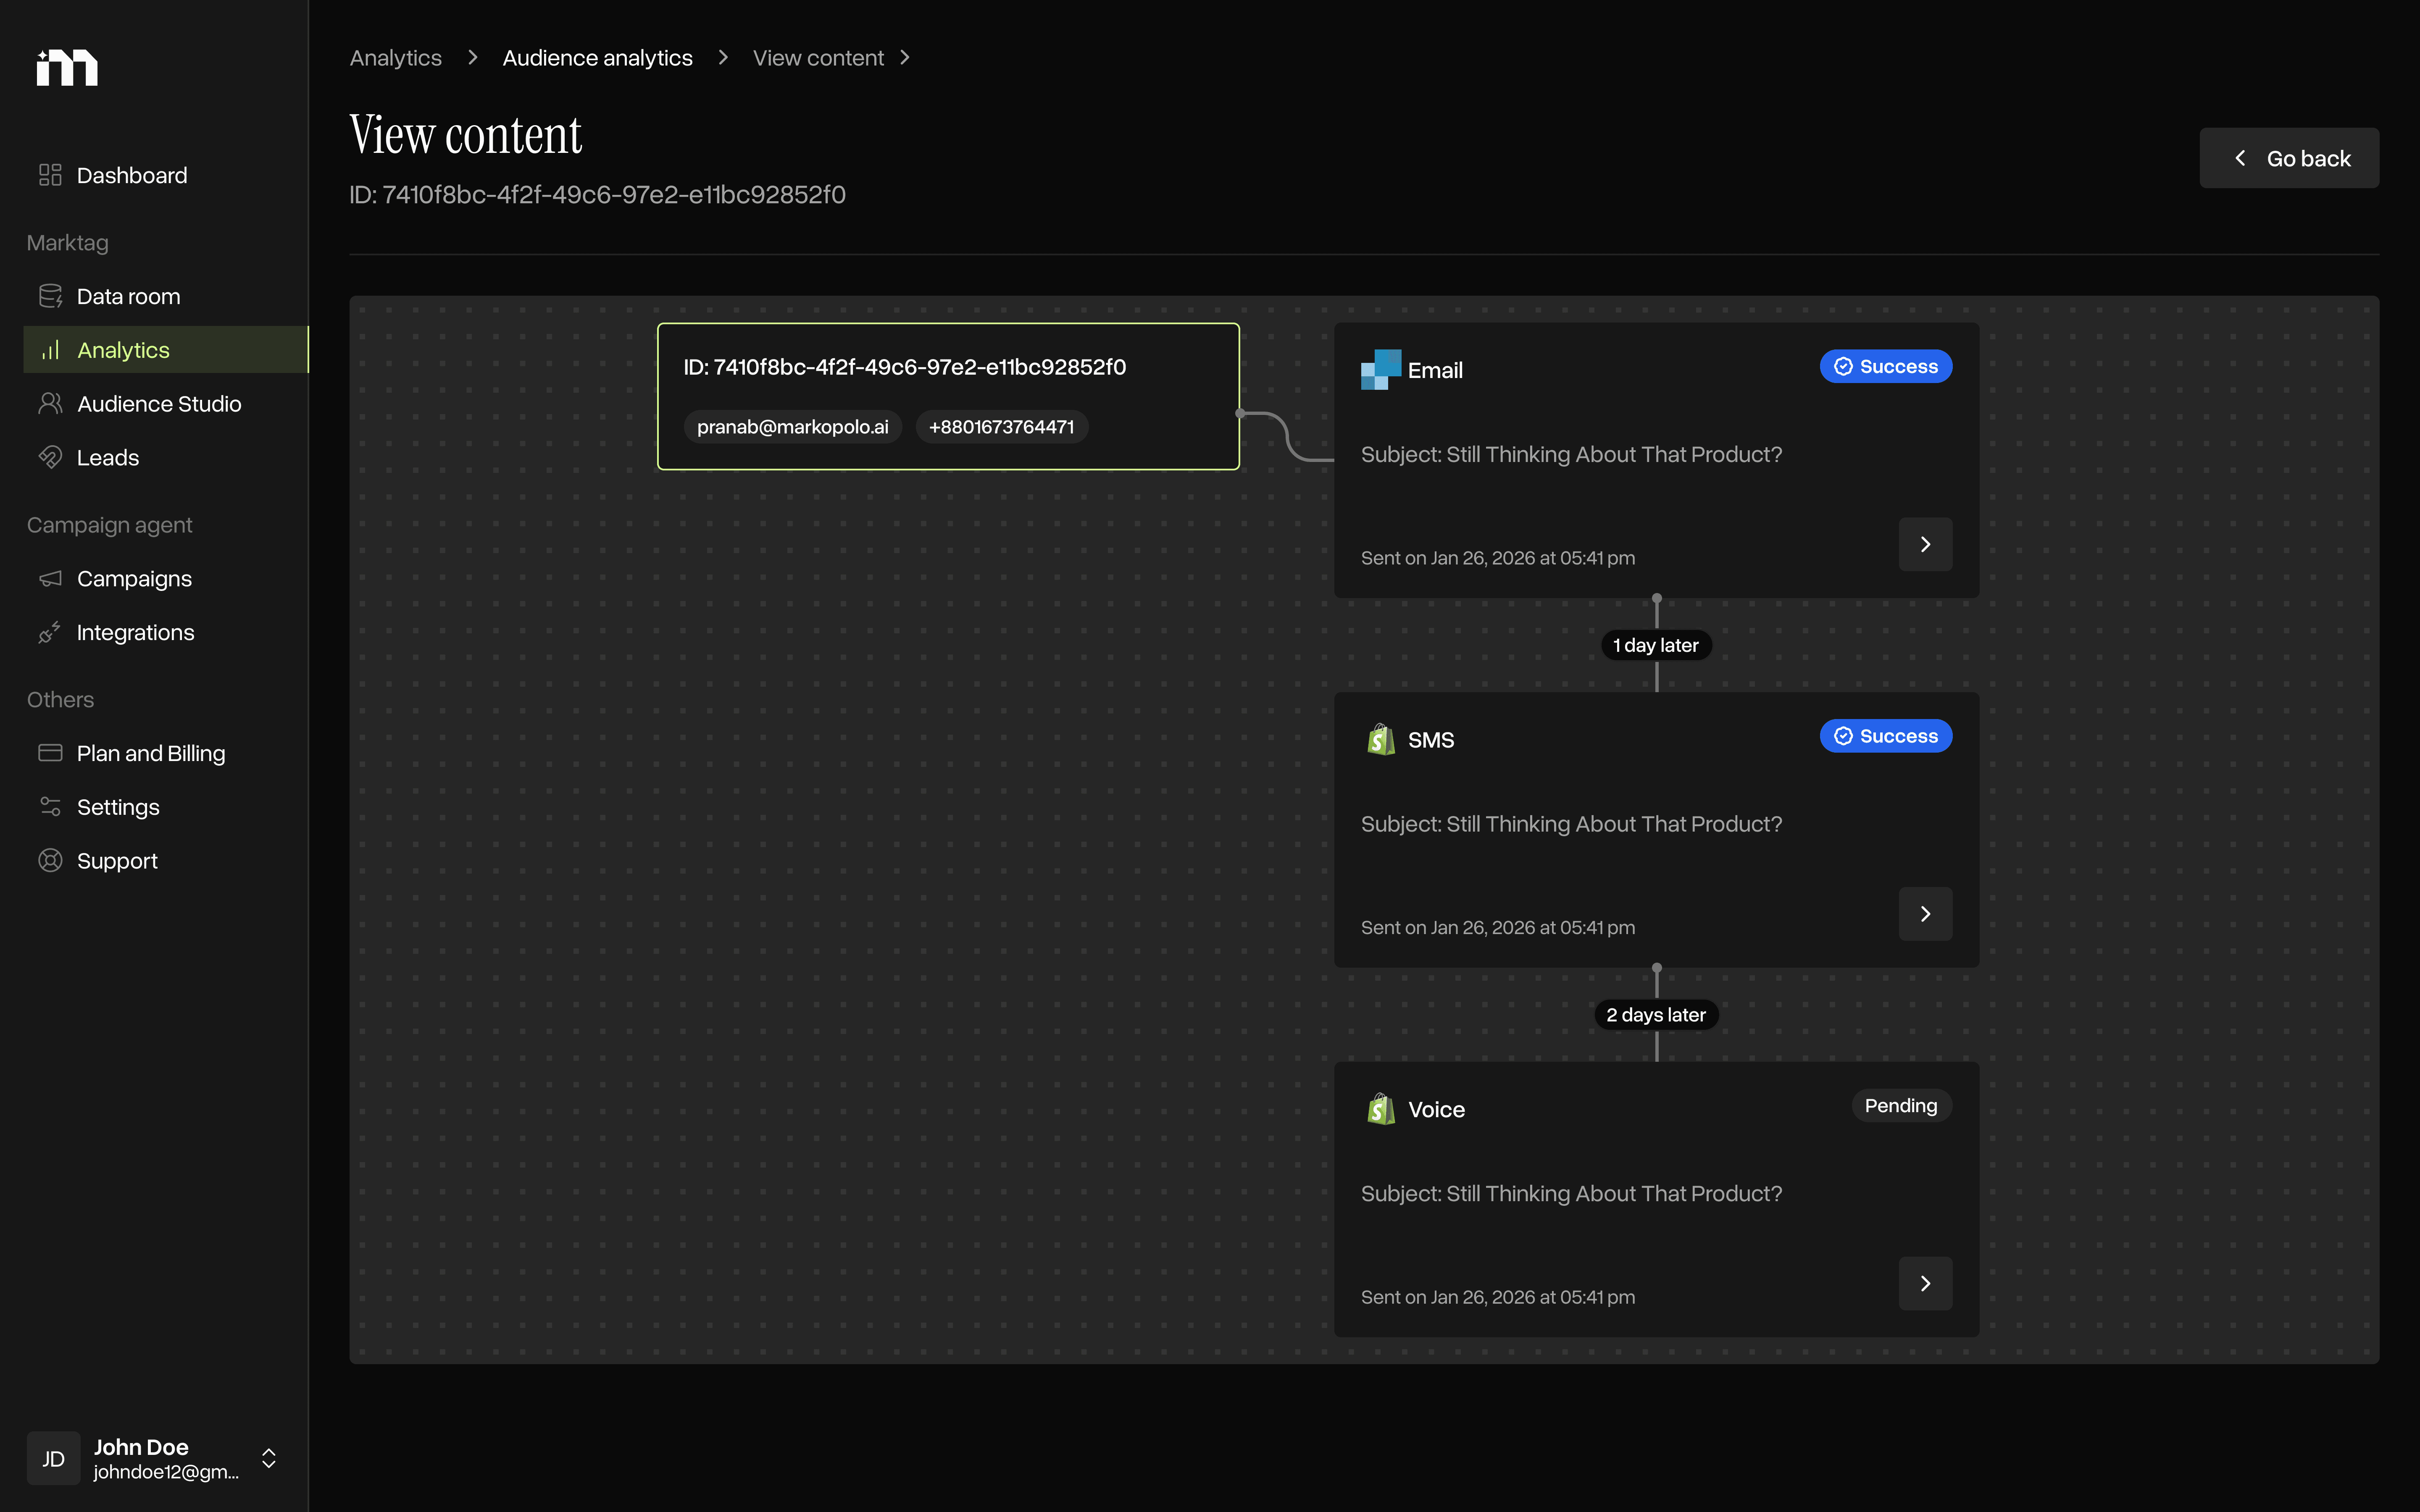Click the pranab@markopolo.ai chip
The image size is (2420, 1512).
point(792,427)
